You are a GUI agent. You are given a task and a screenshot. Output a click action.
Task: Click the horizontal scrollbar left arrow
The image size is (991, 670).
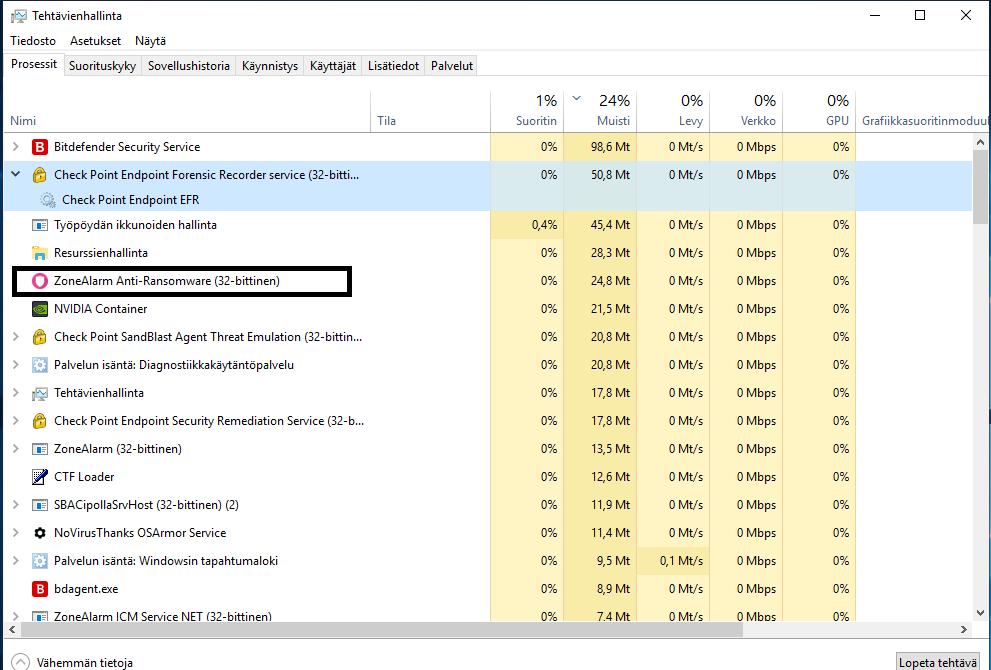pyautogui.click(x=11, y=630)
